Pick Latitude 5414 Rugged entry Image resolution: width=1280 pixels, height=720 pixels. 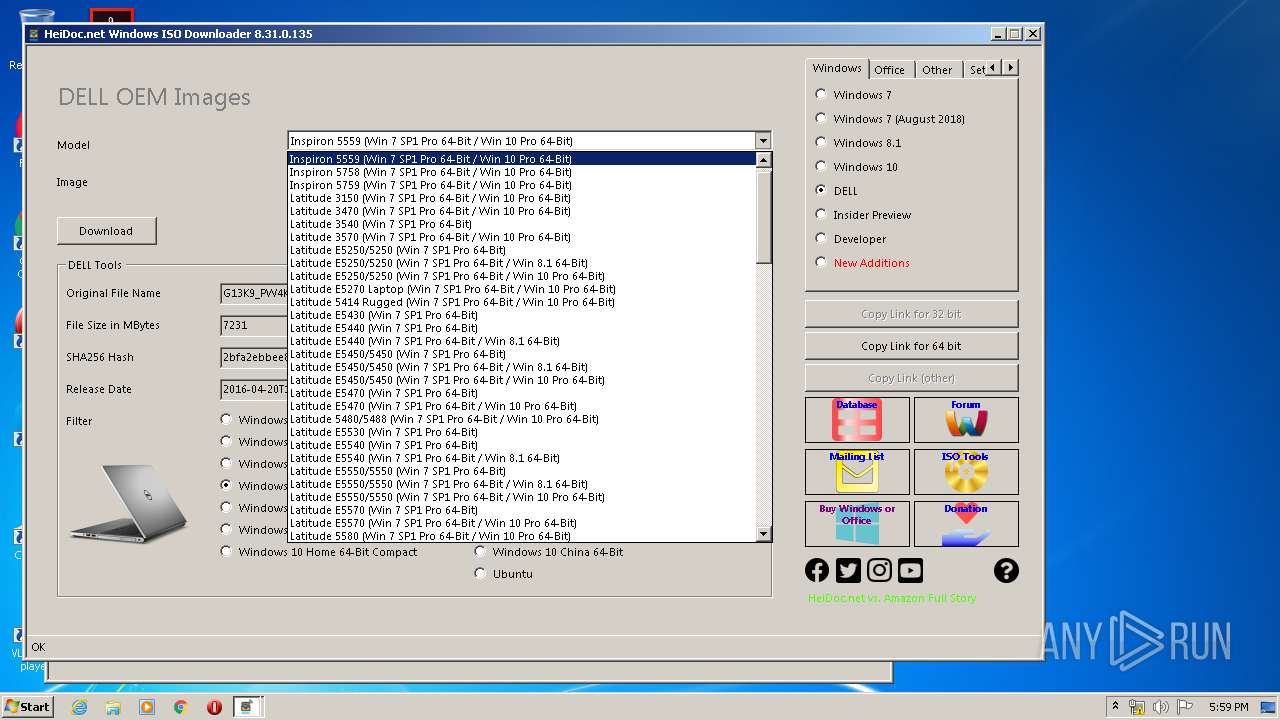coord(521,302)
